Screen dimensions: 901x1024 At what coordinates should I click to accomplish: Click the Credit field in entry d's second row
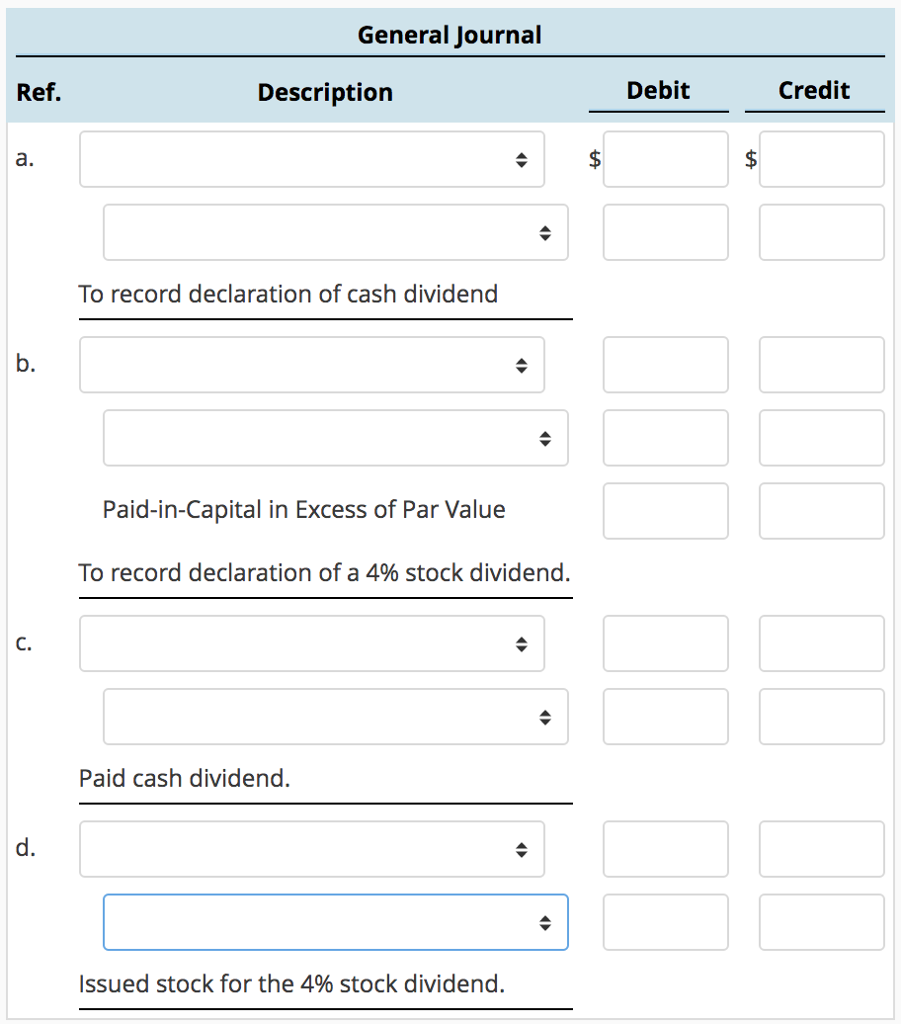point(821,922)
